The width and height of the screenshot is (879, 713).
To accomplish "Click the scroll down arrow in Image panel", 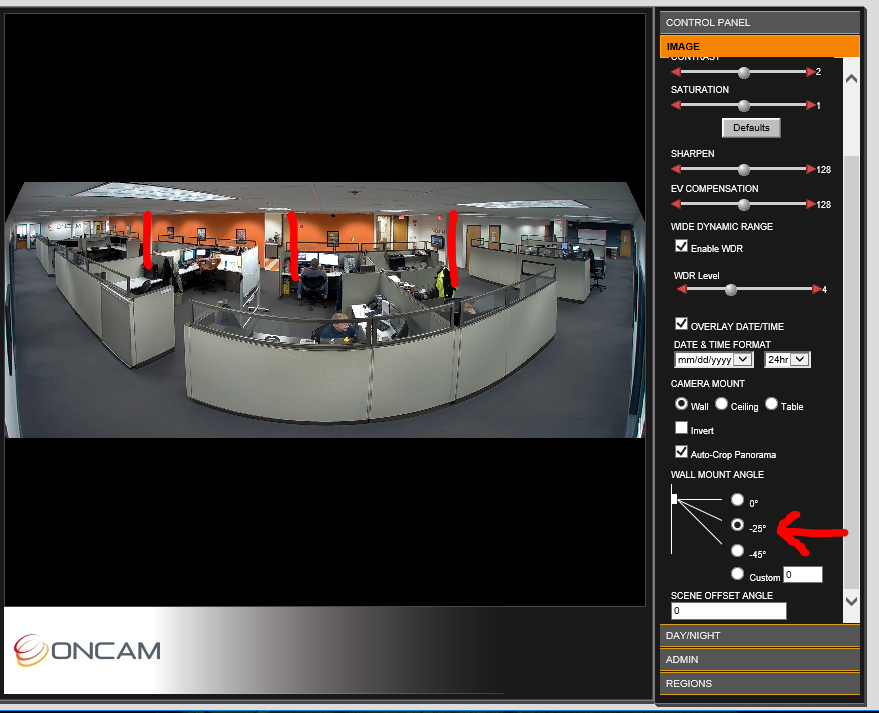I will click(851, 601).
